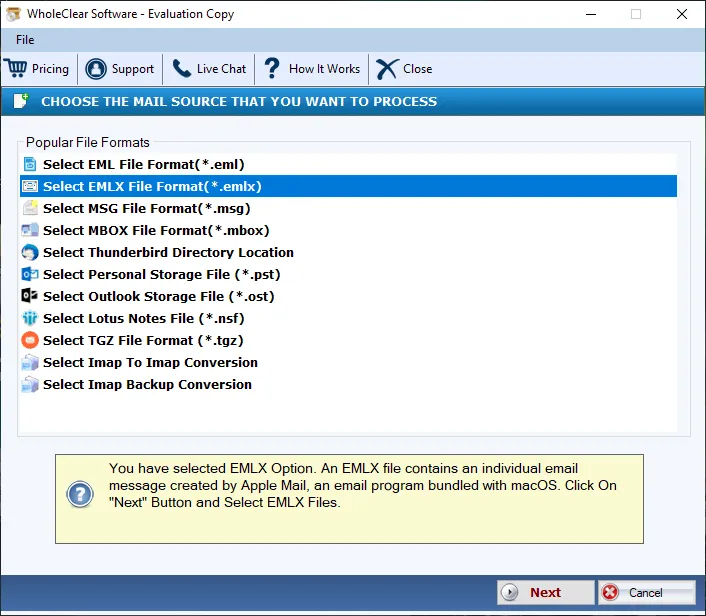
Task: Select Personal Storage File (*.pst) row
Action: point(348,274)
